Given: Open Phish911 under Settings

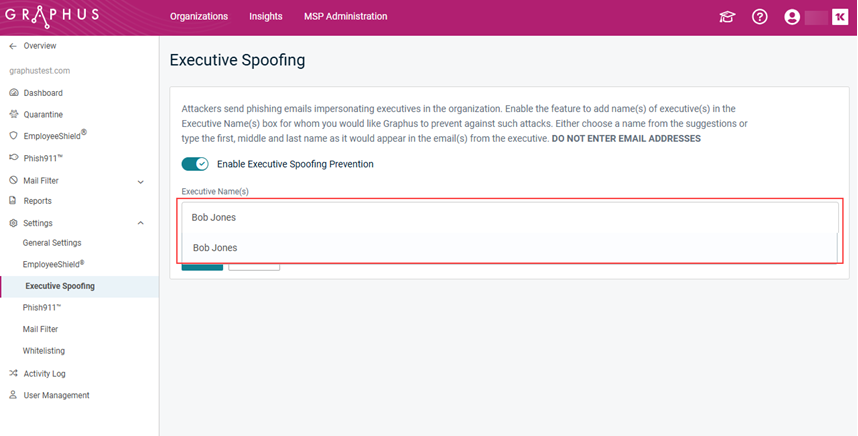Looking at the screenshot, I should point(42,307).
